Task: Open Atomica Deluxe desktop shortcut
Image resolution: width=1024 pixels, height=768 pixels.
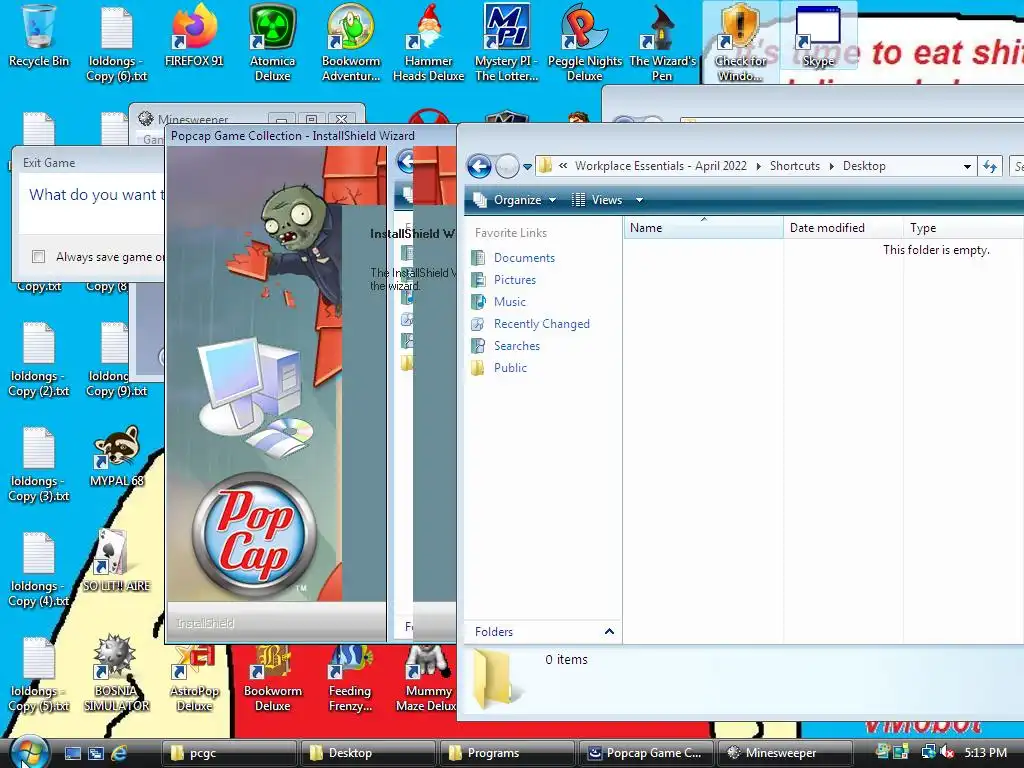Action: (x=272, y=43)
